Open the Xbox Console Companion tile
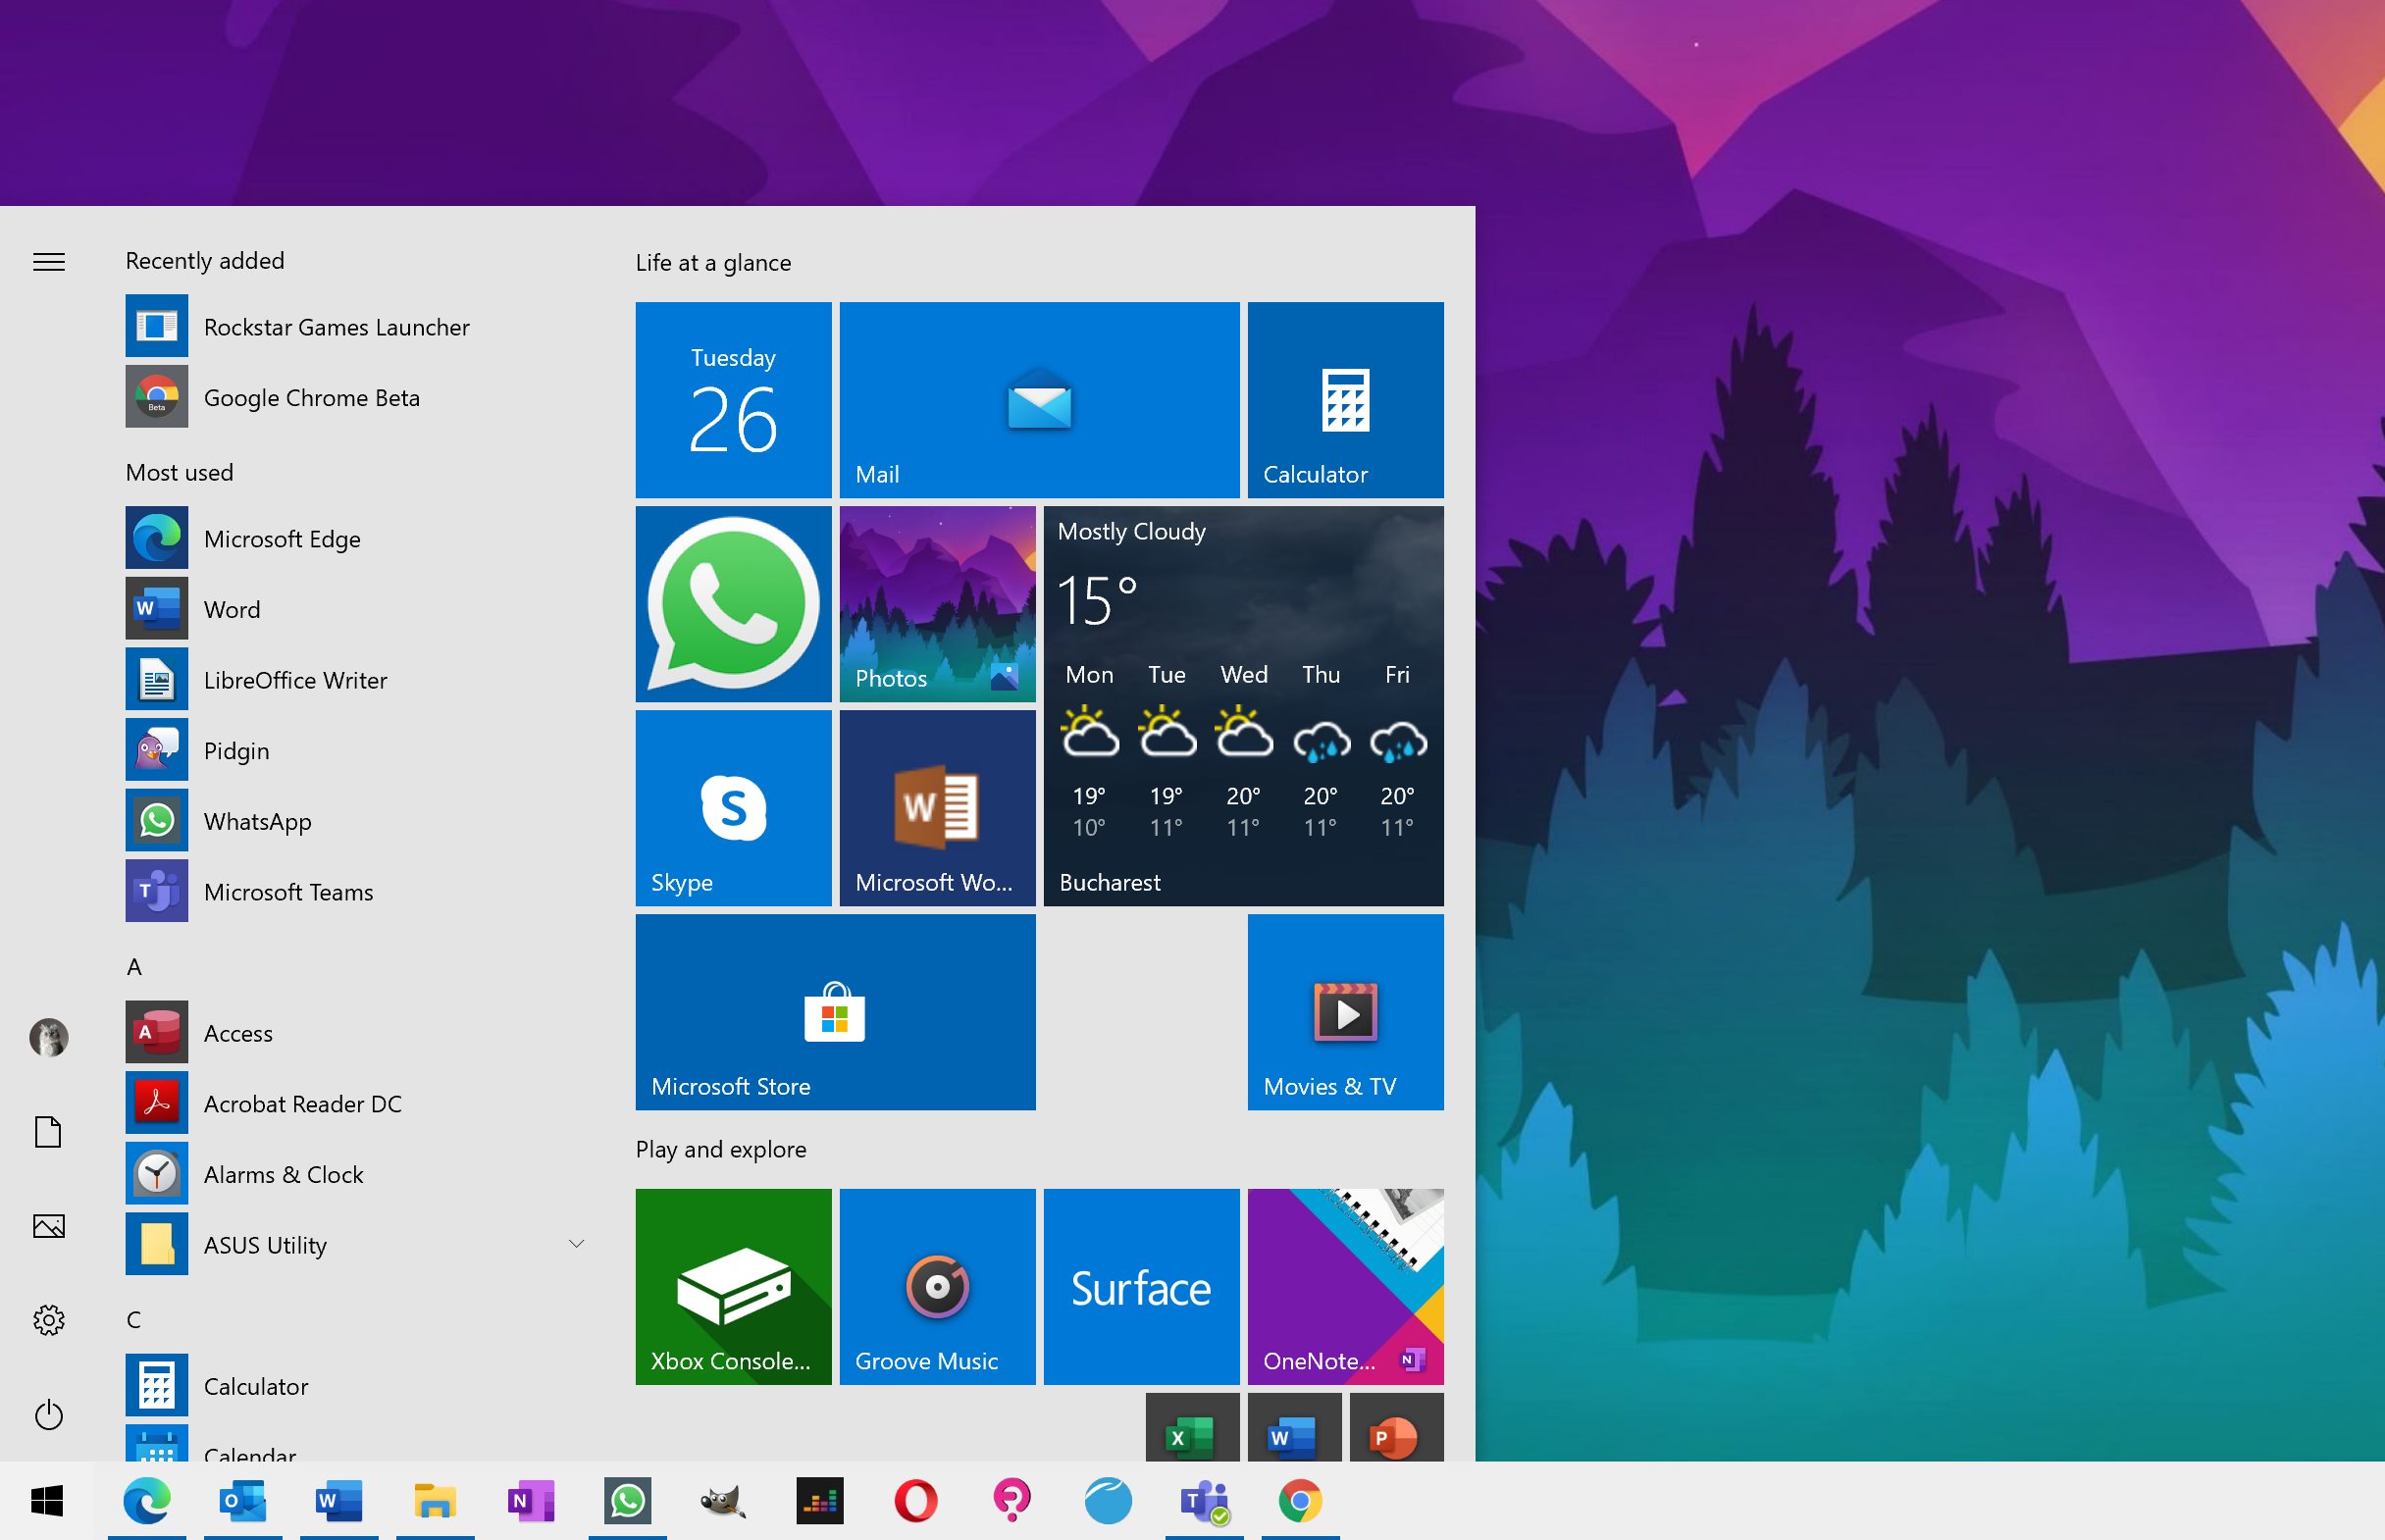The height and width of the screenshot is (1540, 2385). (733, 1286)
